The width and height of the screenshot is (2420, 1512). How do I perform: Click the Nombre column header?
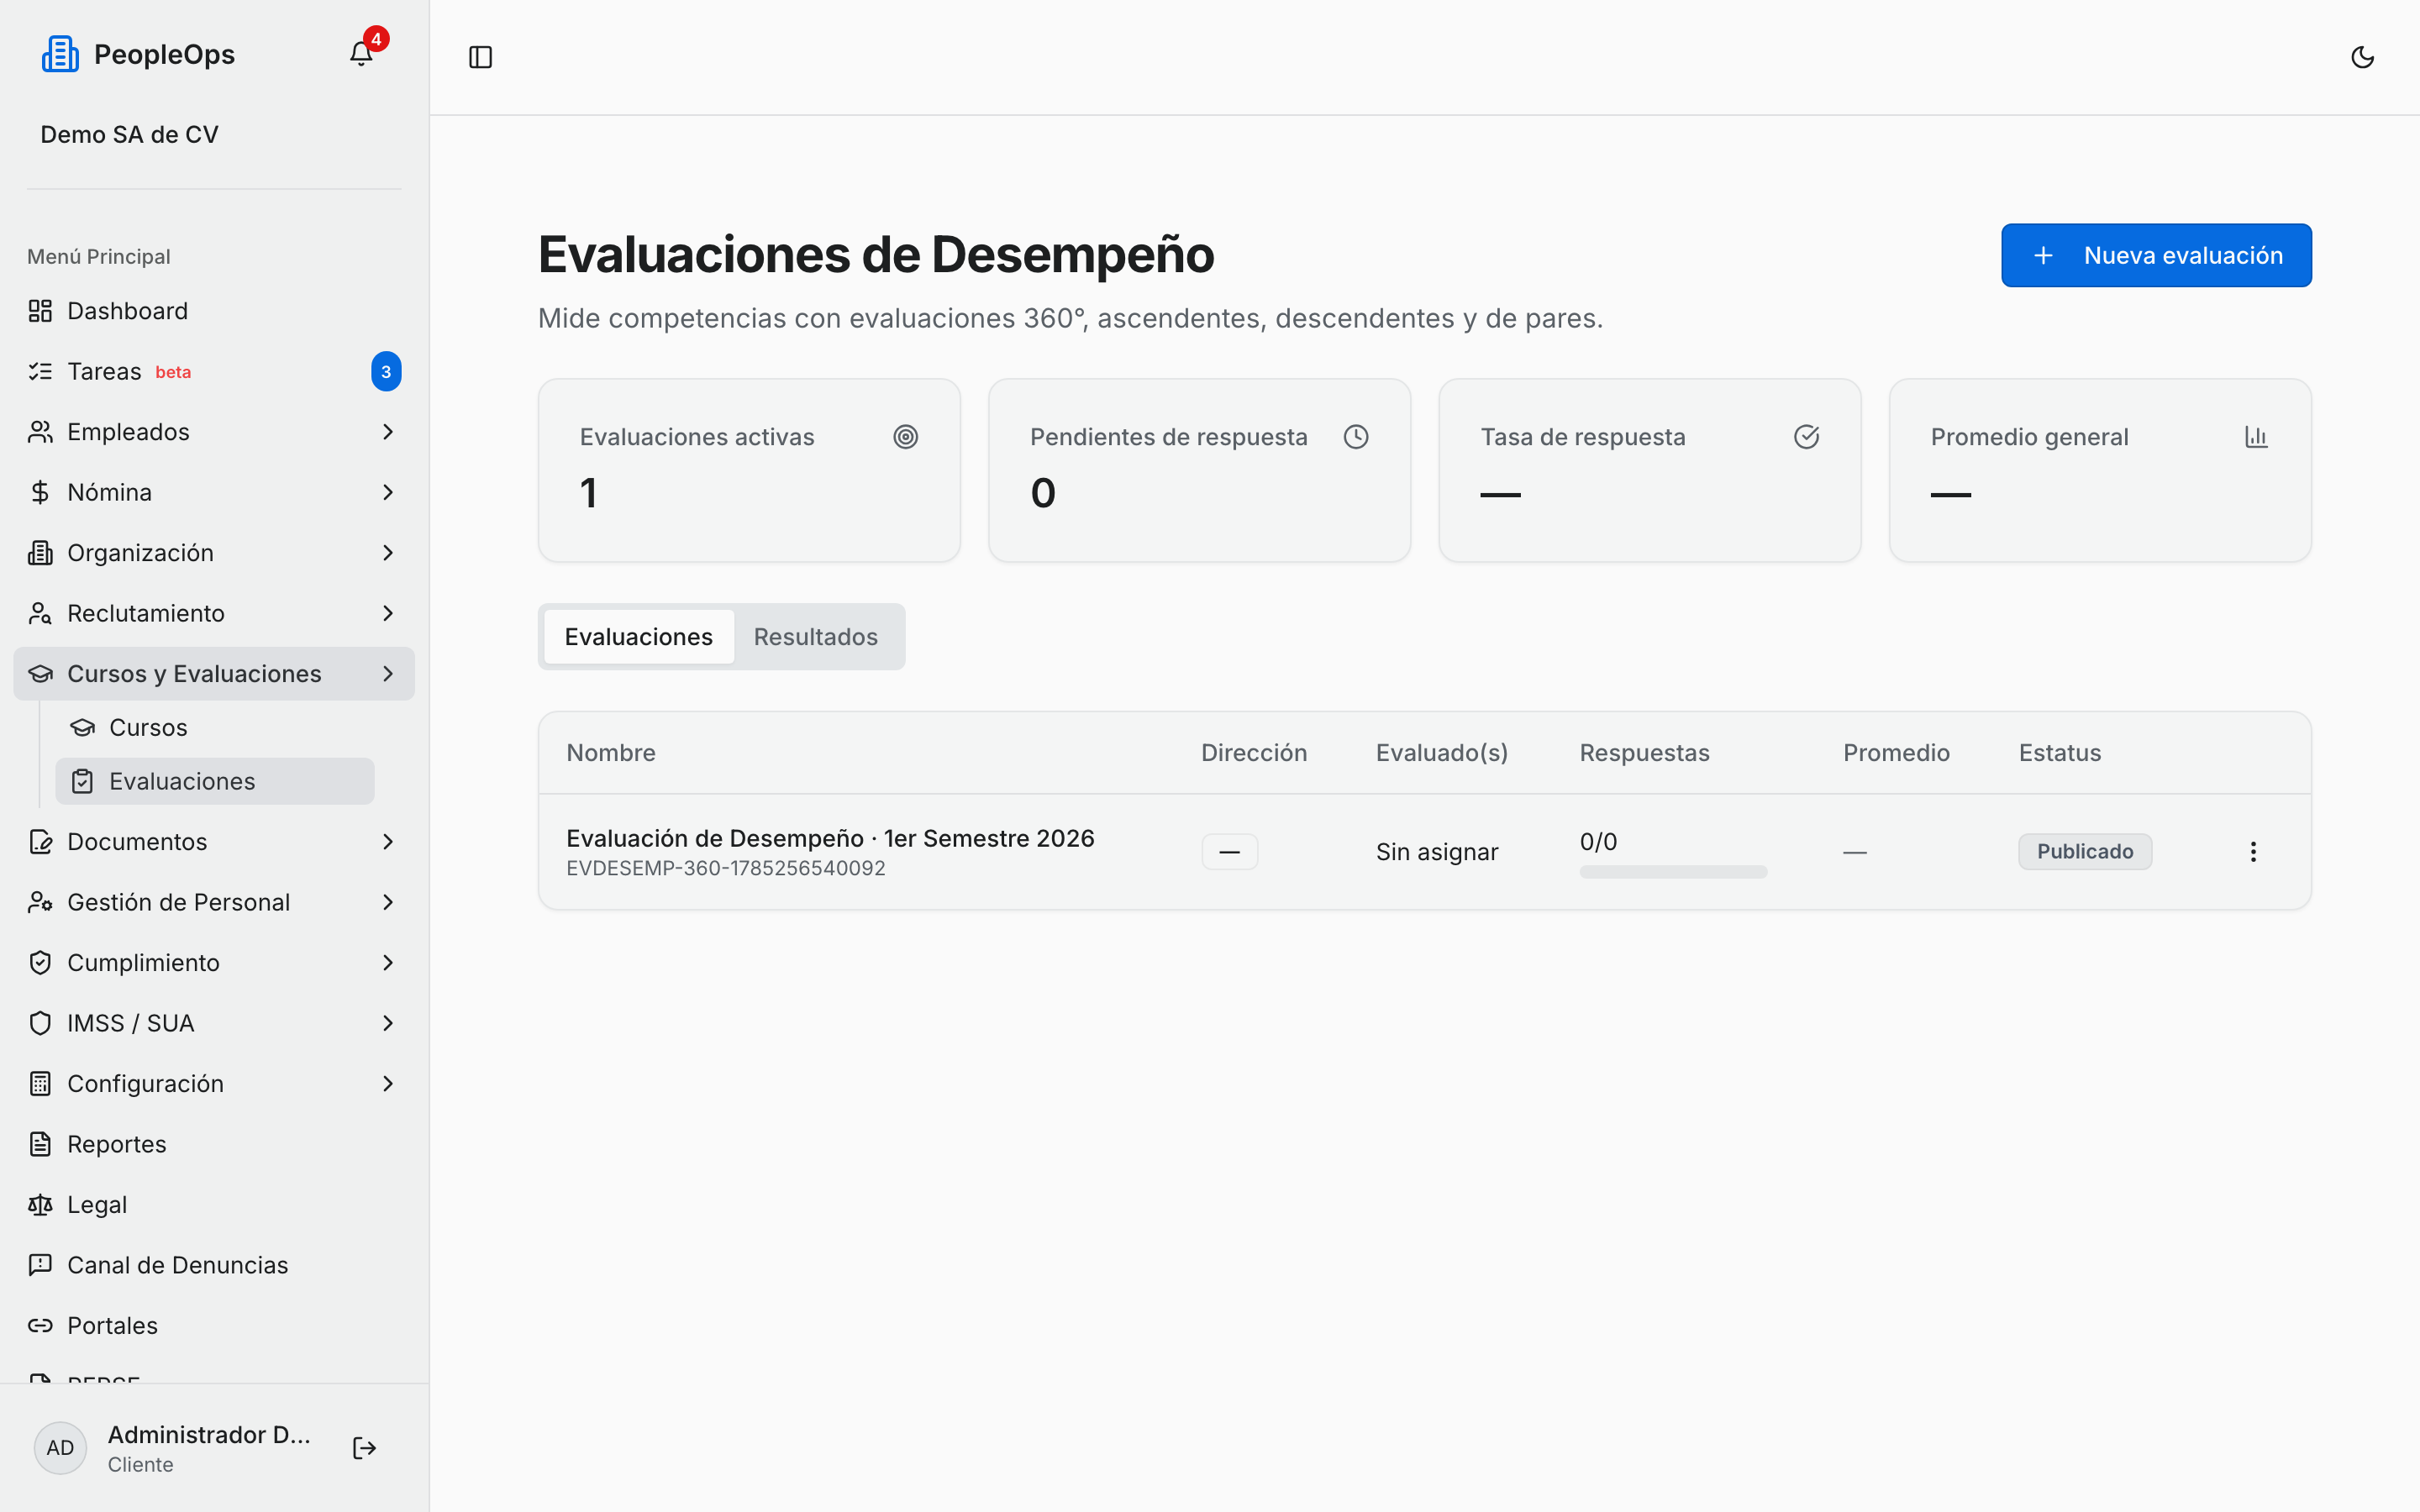[x=611, y=753]
